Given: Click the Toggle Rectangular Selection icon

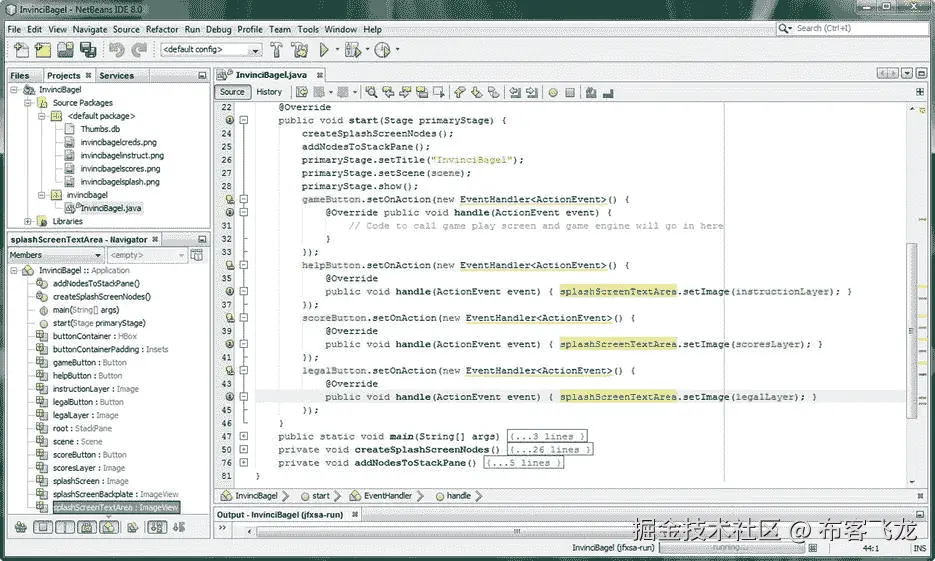Looking at the screenshot, I should [439, 92].
